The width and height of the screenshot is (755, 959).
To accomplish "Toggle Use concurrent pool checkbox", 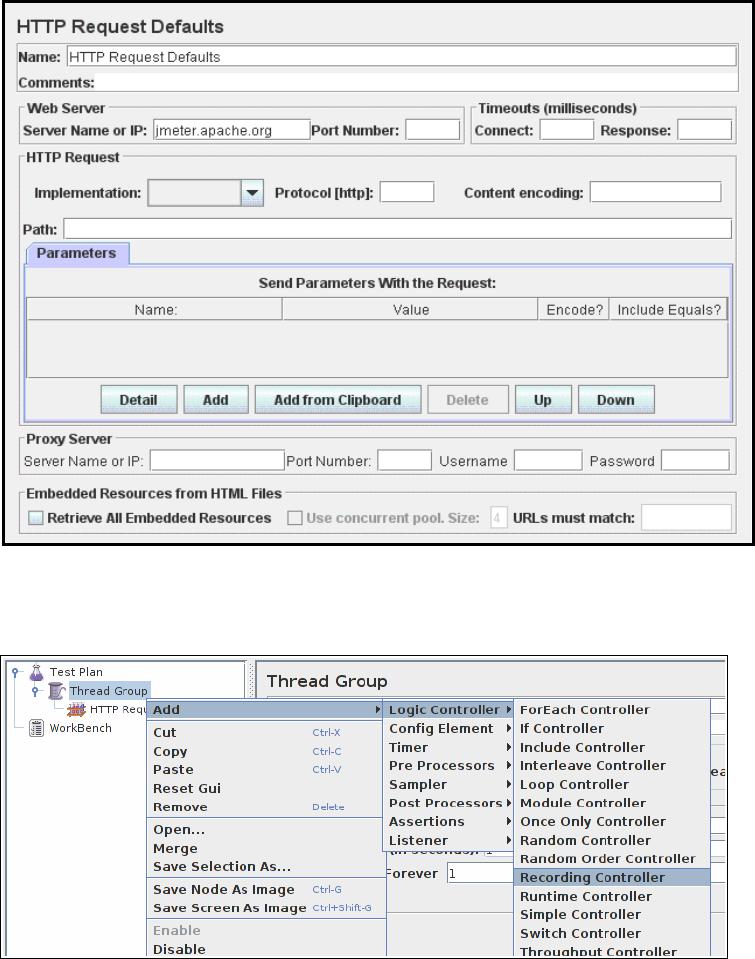I will [295, 517].
